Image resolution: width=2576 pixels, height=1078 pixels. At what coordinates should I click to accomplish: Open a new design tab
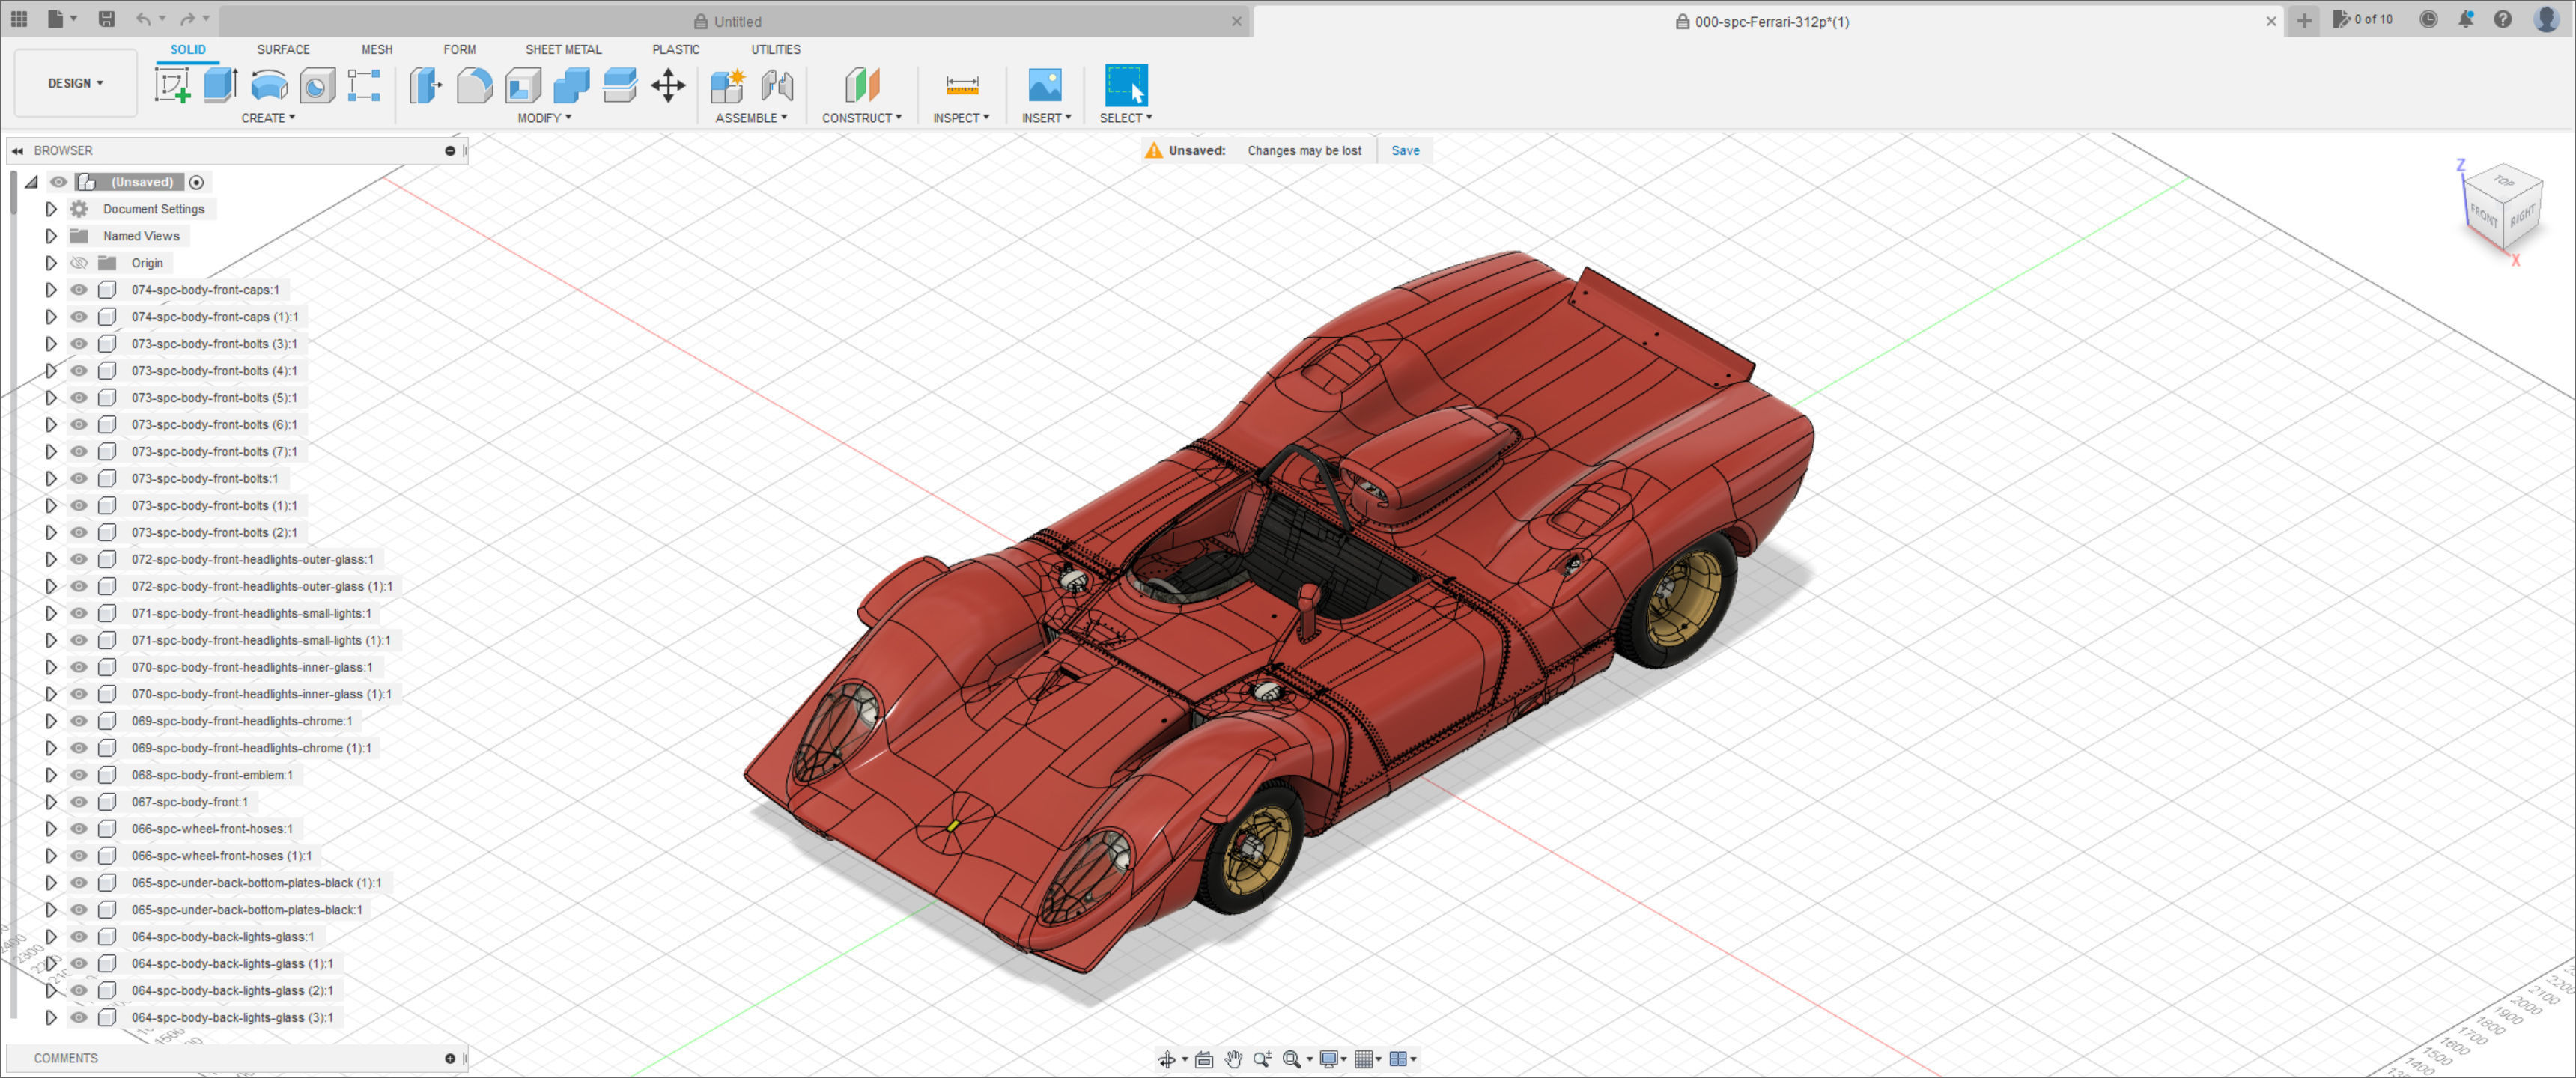point(2304,20)
